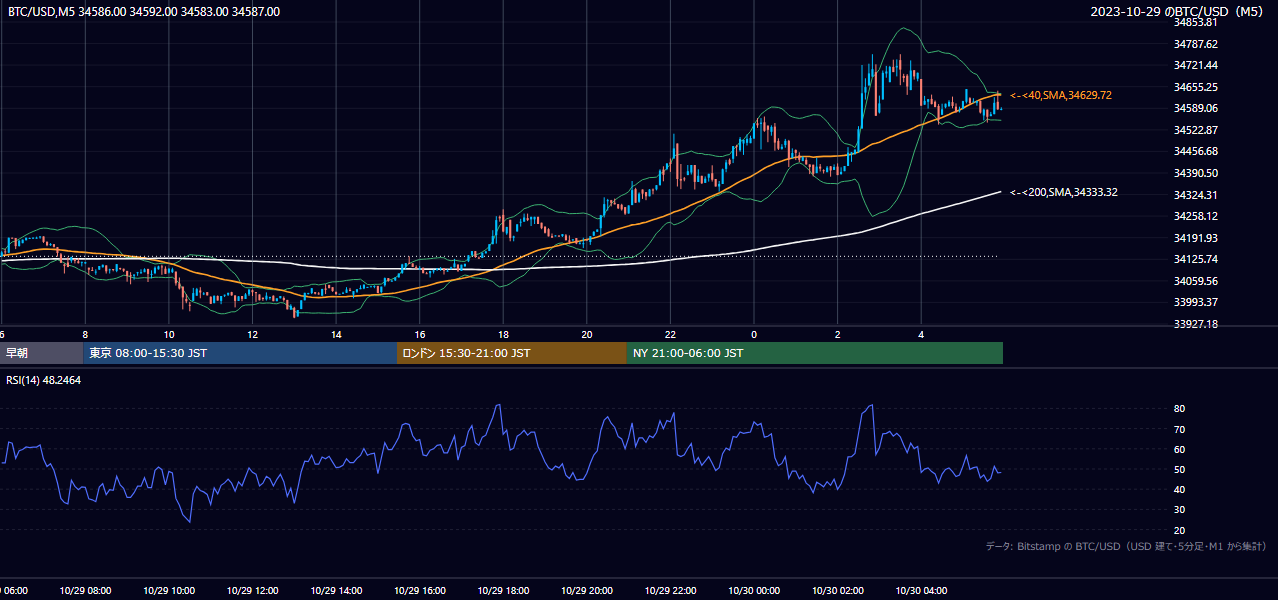
Task: Click the RSI scale value 30
Action: pyautogui.click(x=1179, y=510)
